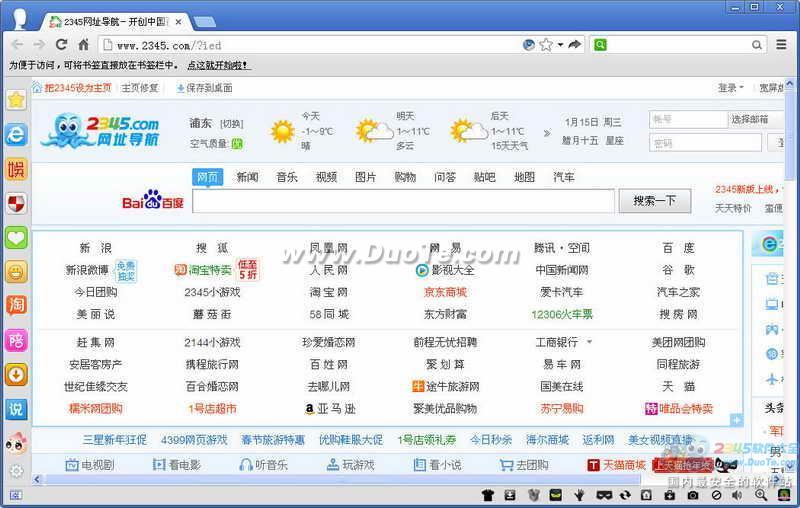
Task: Open the orange 淘 sidebar icon
Action: tap(16, 306)
